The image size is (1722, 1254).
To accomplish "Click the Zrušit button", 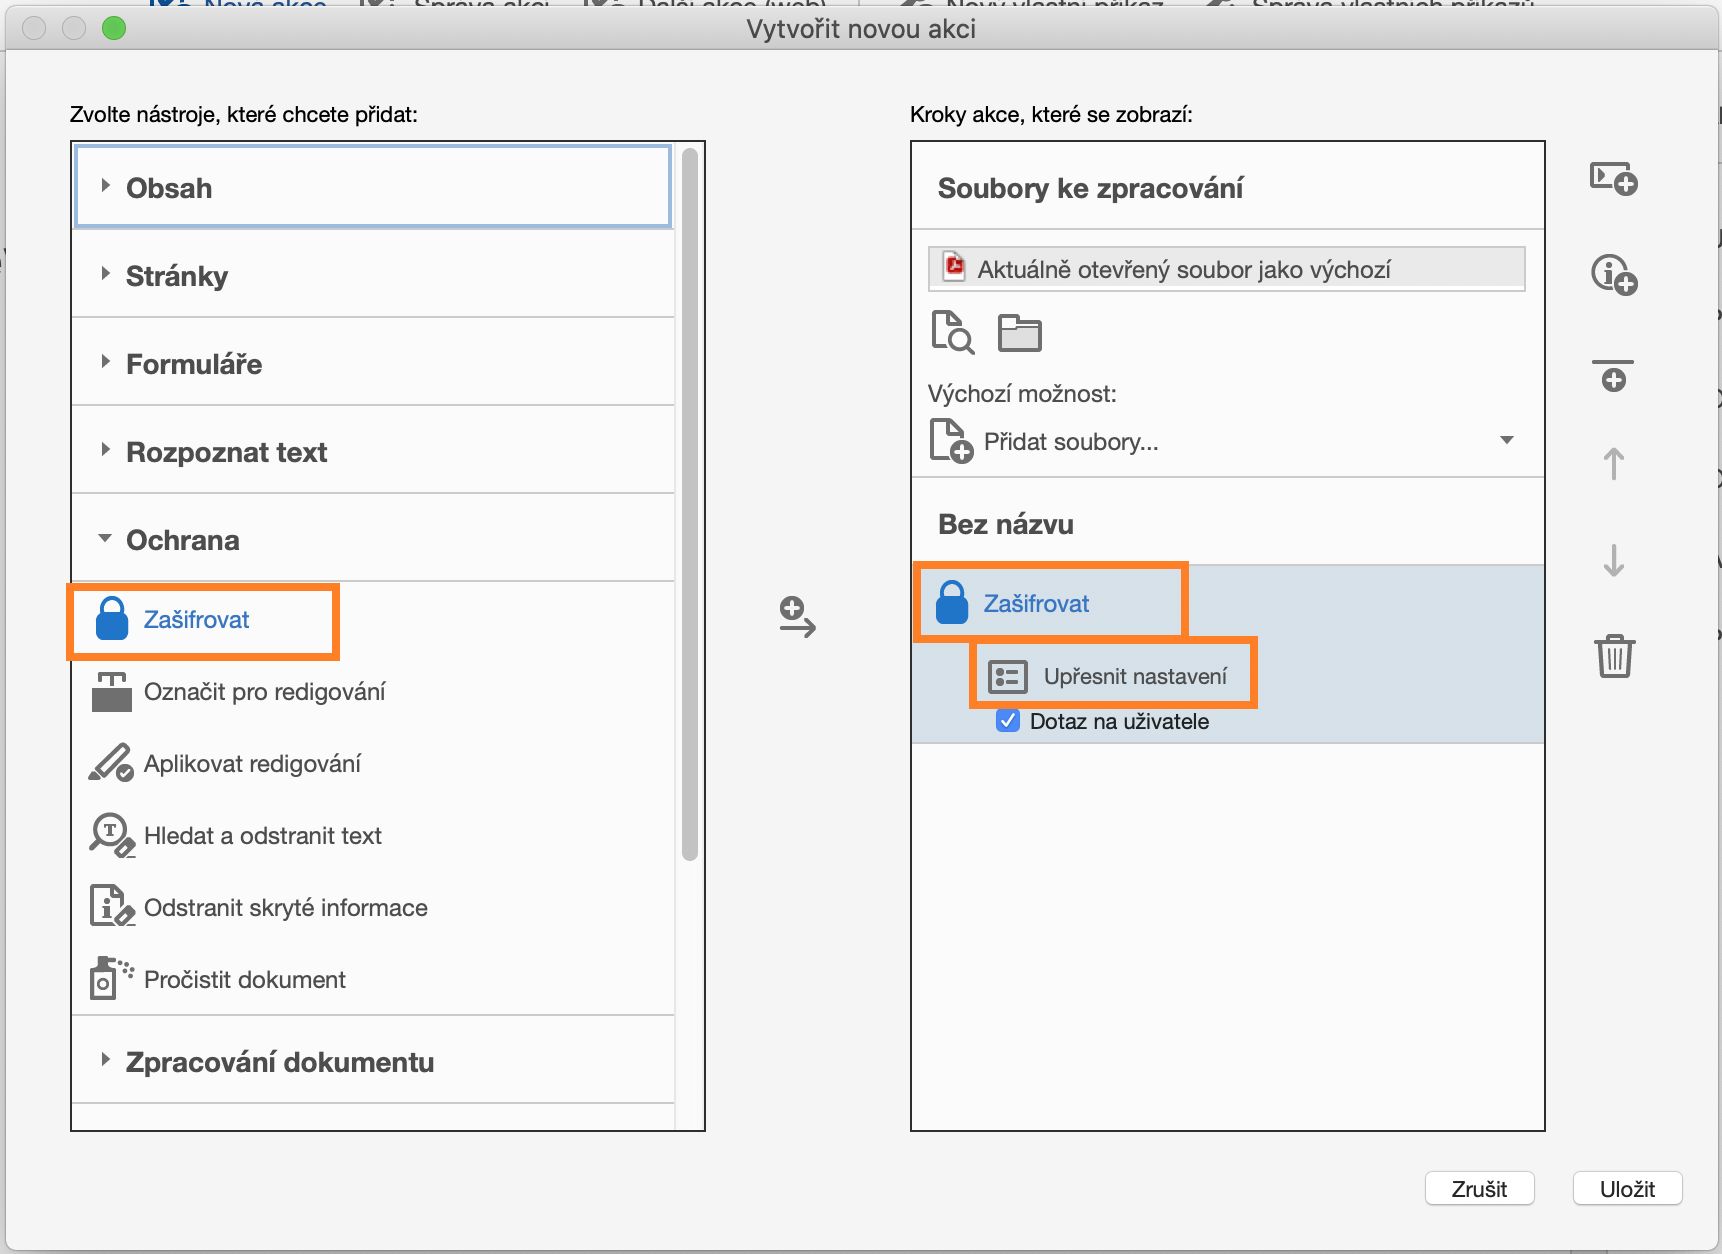I will [1479, 1189].
